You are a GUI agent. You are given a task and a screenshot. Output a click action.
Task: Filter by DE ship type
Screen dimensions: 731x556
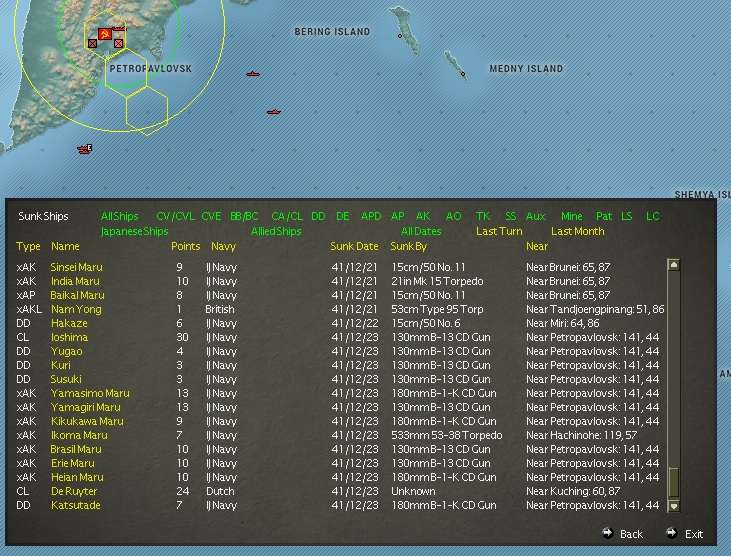pos(343,216)
